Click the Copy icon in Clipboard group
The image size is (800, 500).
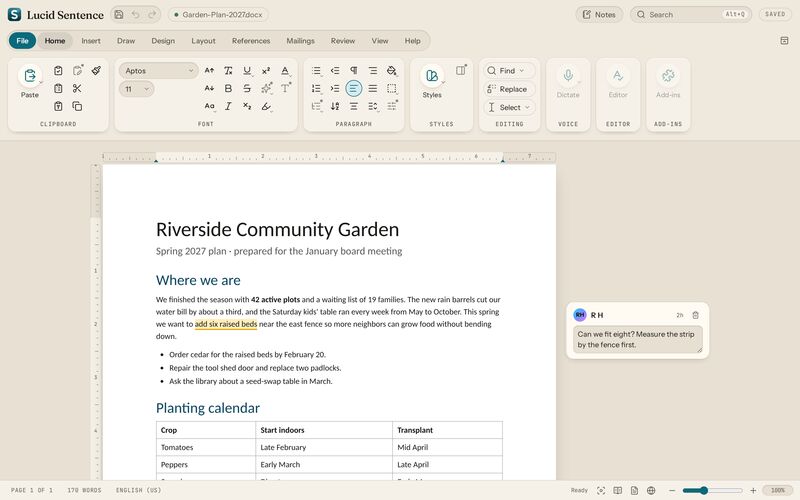point(77,106)
